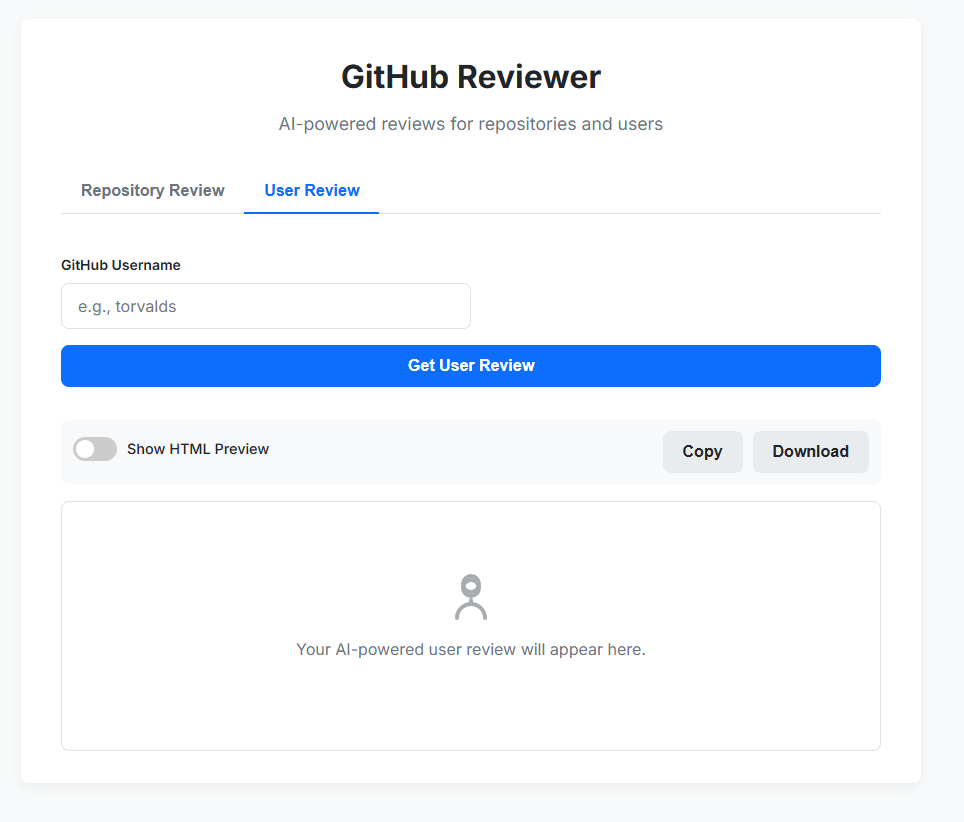This screenshot has height=822, width=964.
Task: Click the GitHub Reviewer heading
Action: pyautogui.click(x=471, y=77)
